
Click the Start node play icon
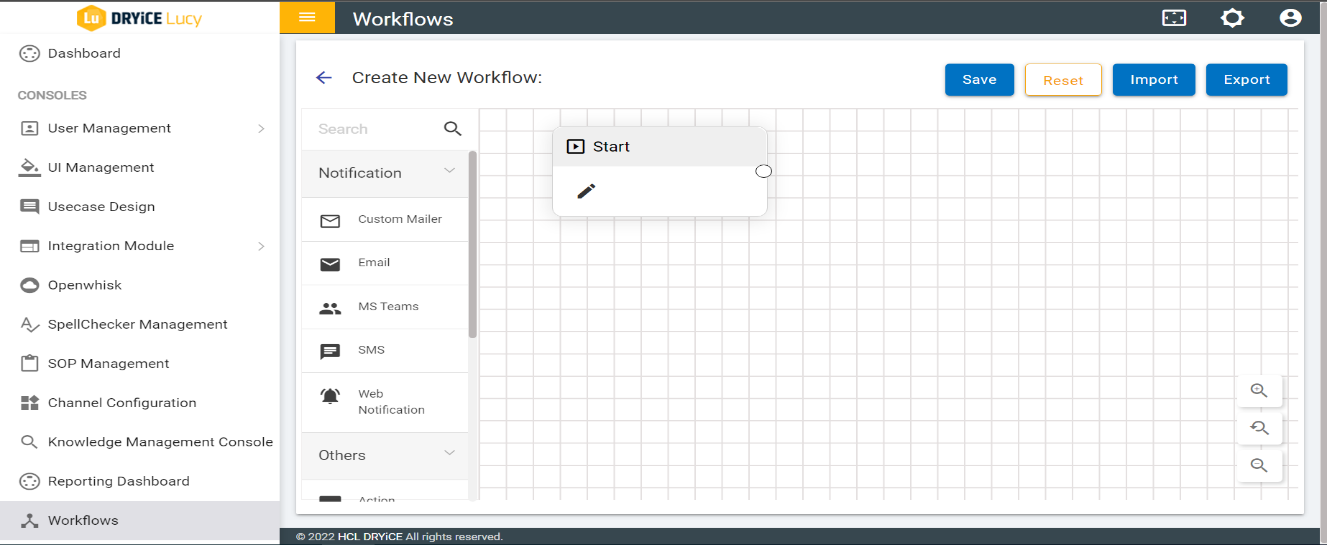tap(575, 146)
